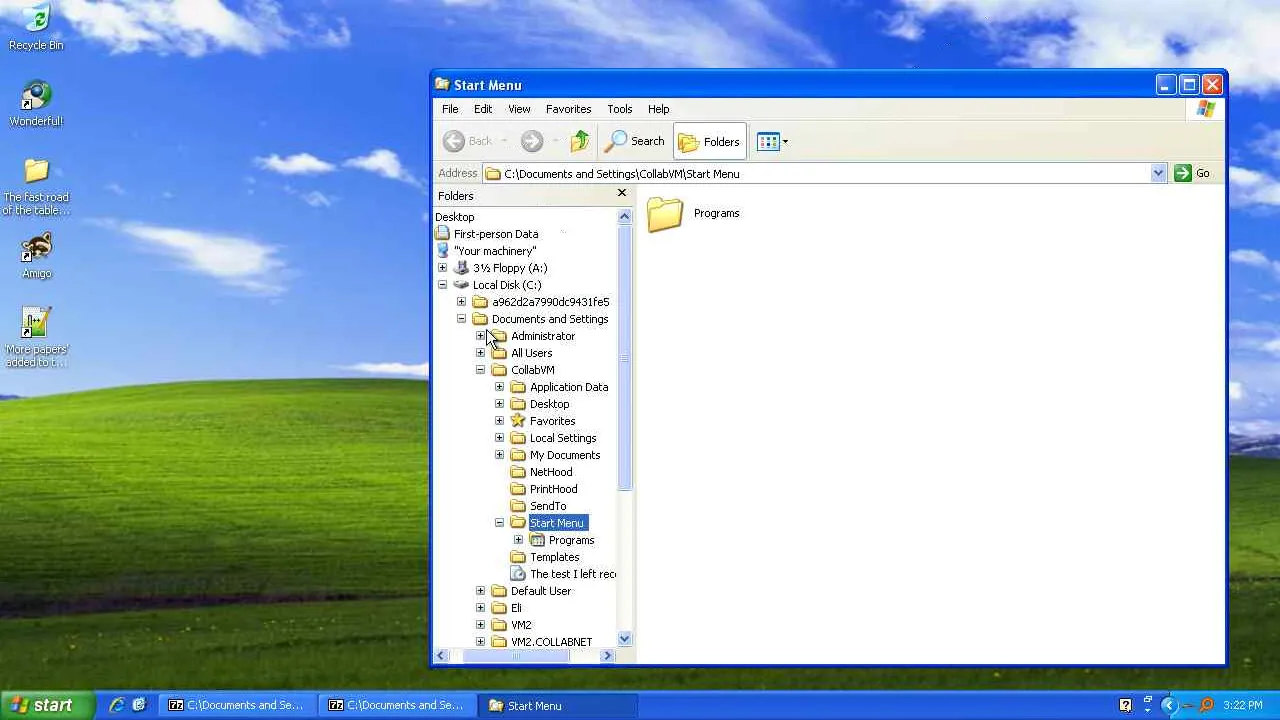1280x720 pixels.
Task: Expand the a962d2a7990dc9431fe5 folder node
Action: pyautogui.click(x=461, y=302)
